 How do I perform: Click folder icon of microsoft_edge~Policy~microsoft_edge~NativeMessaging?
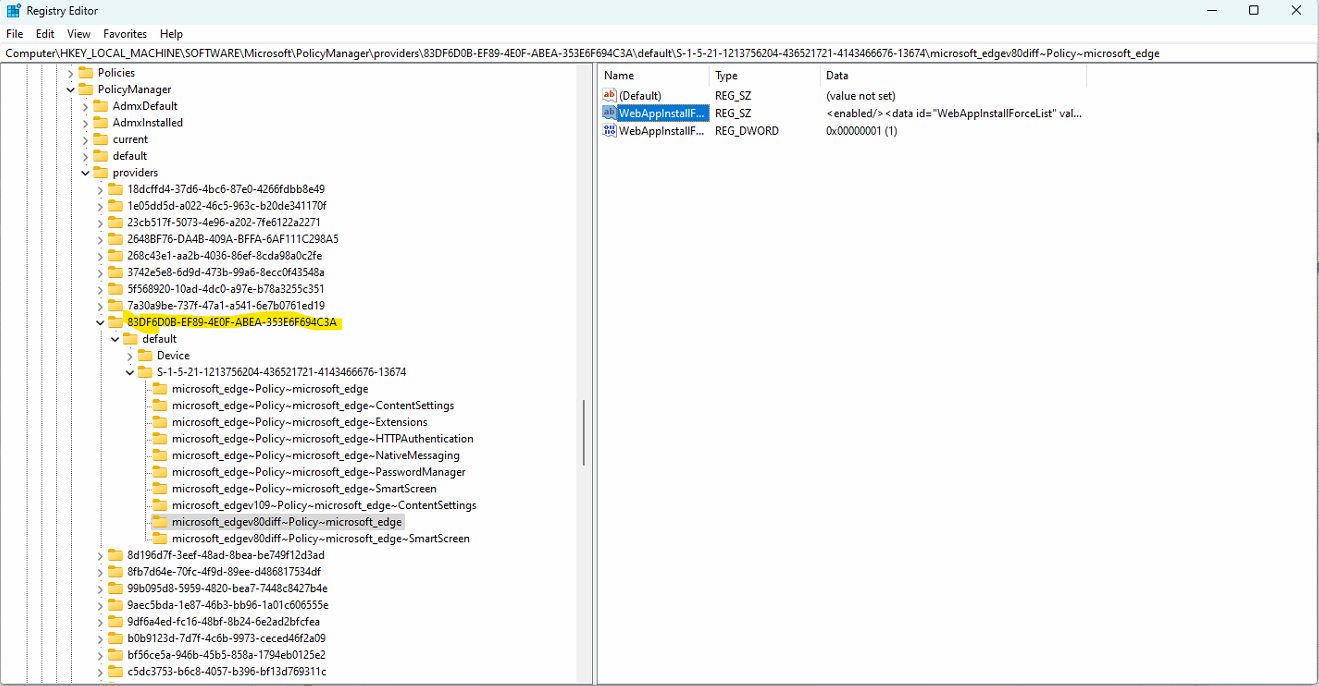(160, 455)
